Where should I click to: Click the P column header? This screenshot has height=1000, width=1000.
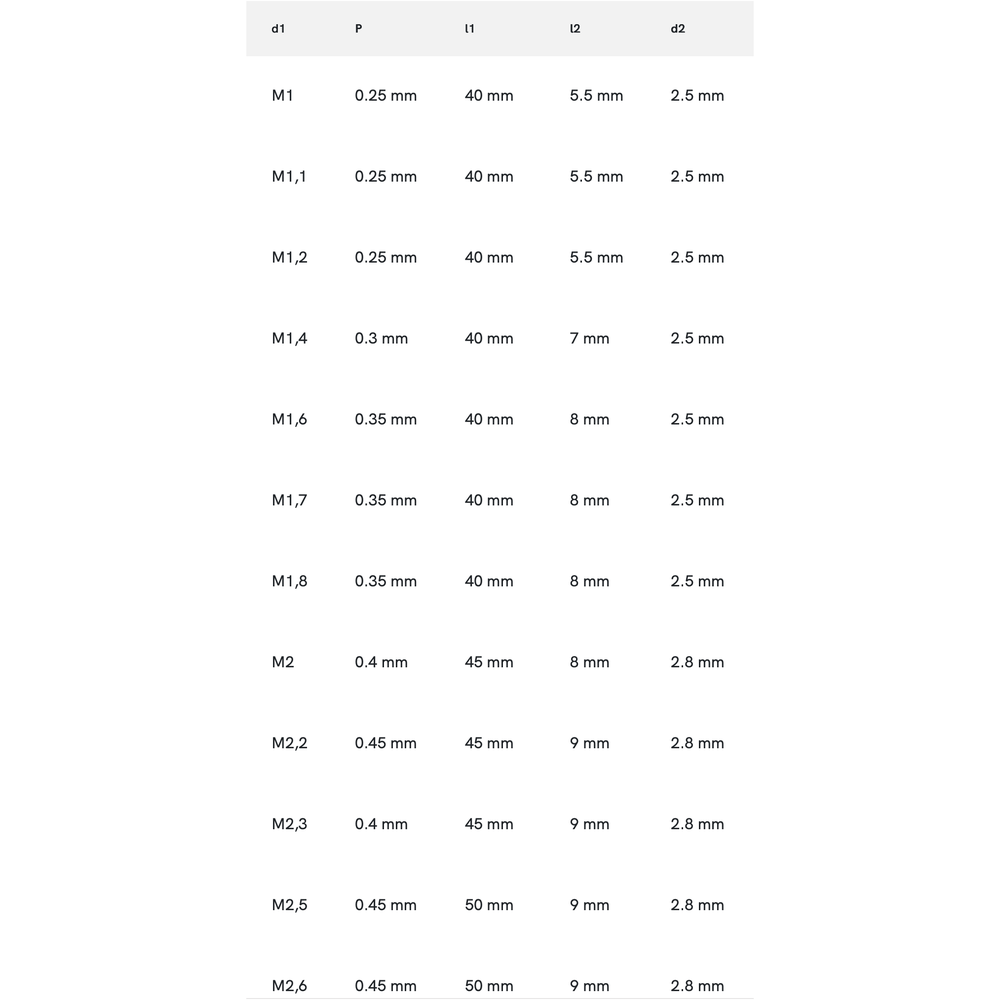pyautogui.click(x=359, y=29)
